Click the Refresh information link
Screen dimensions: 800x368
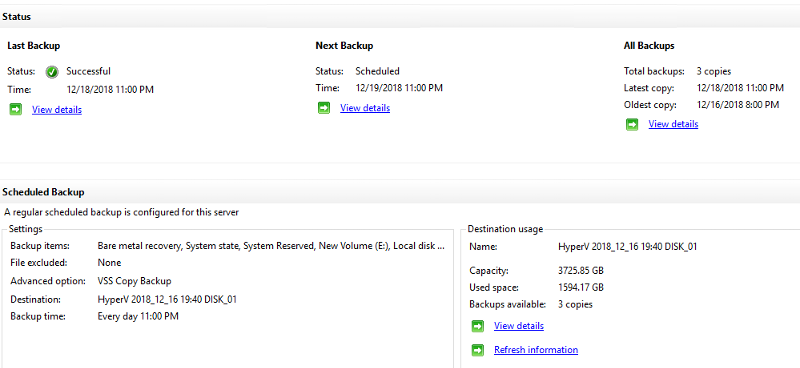click(x=536, y=350)
